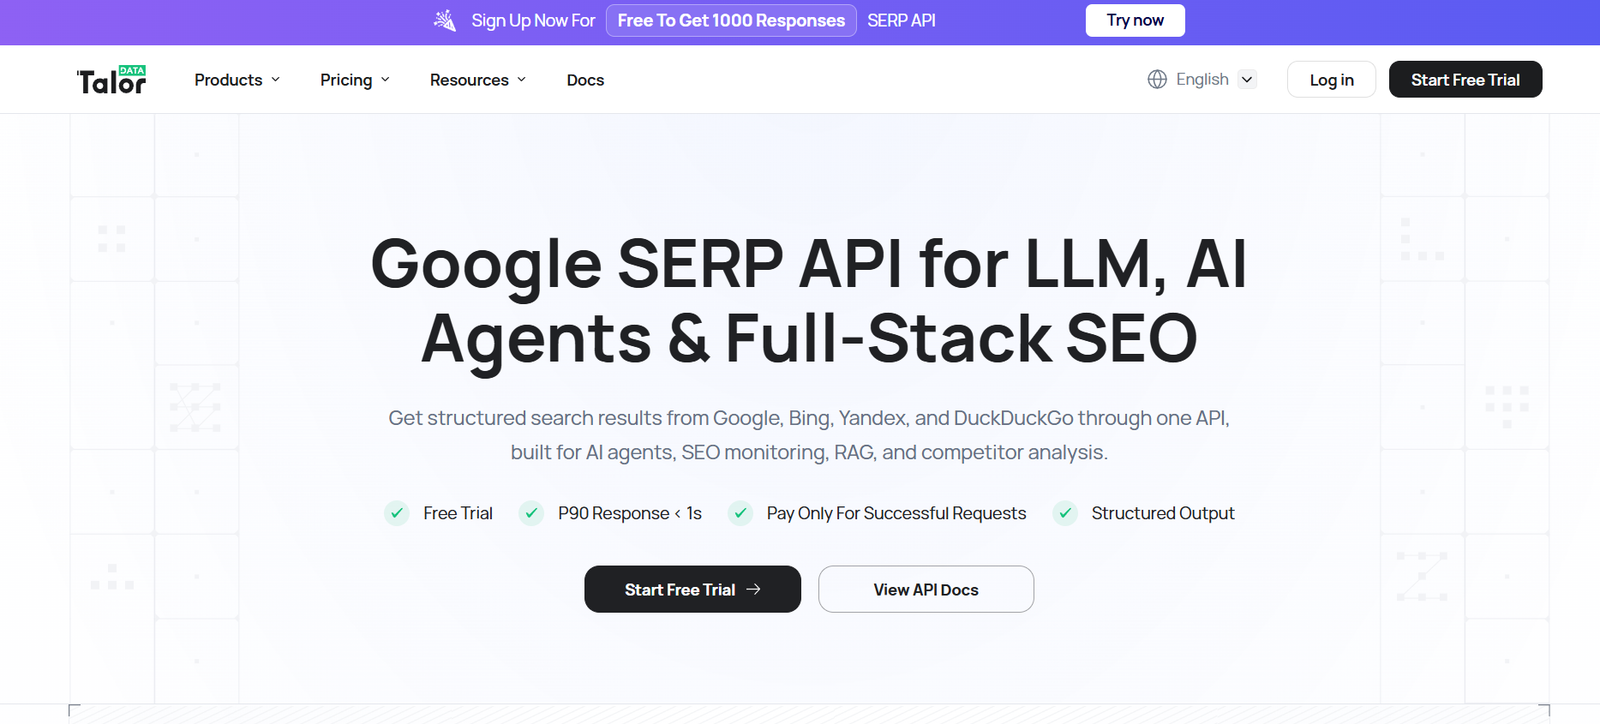
Task: Click the arrow icon in Start Free Trial
Action: pyautogui.click(x=754, y=590)
